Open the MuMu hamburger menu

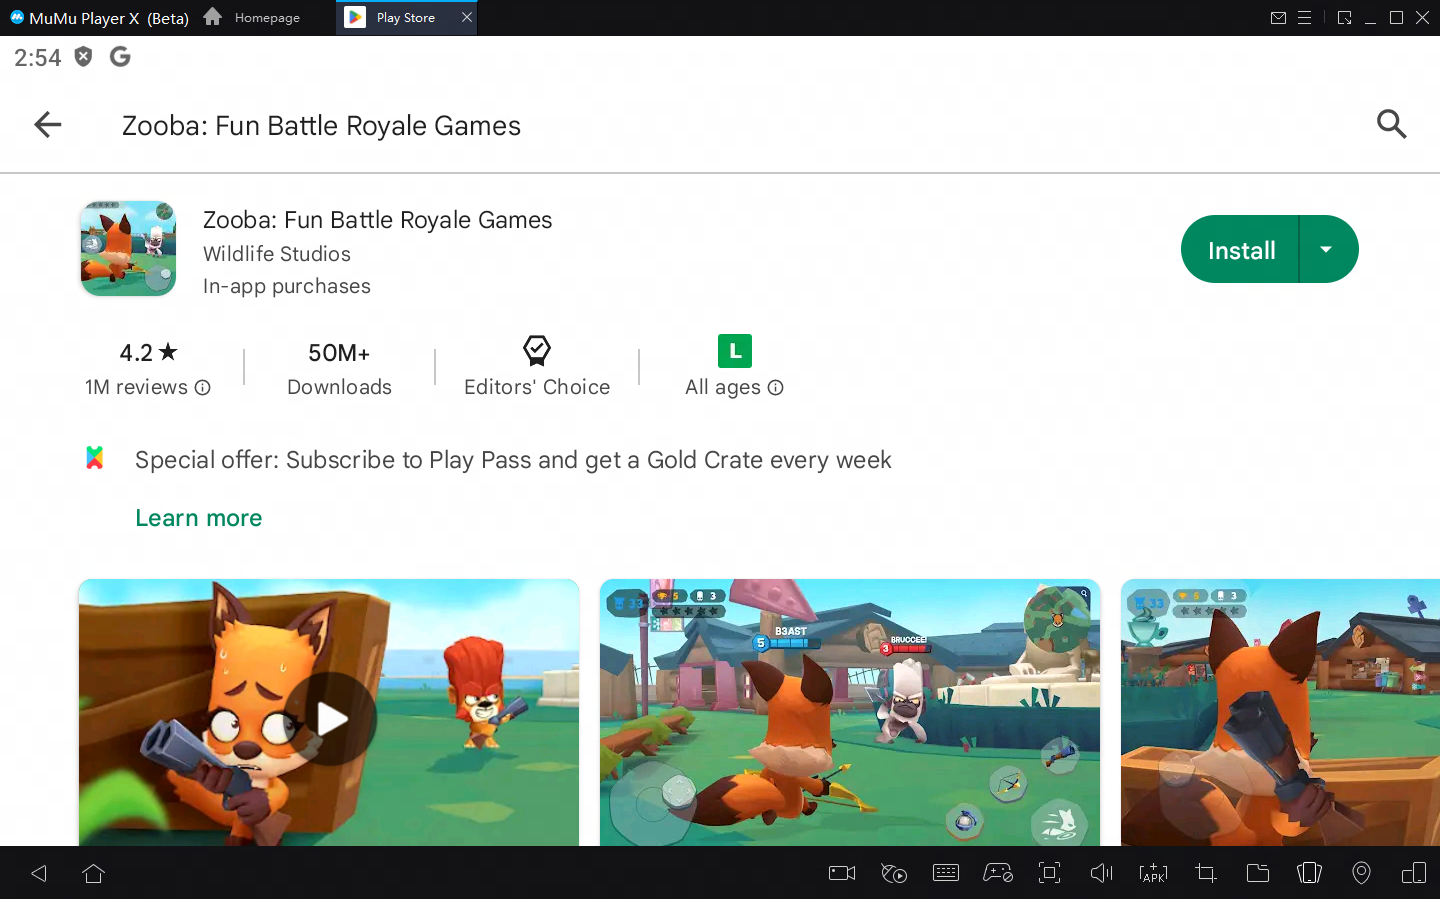point(1304,18)
